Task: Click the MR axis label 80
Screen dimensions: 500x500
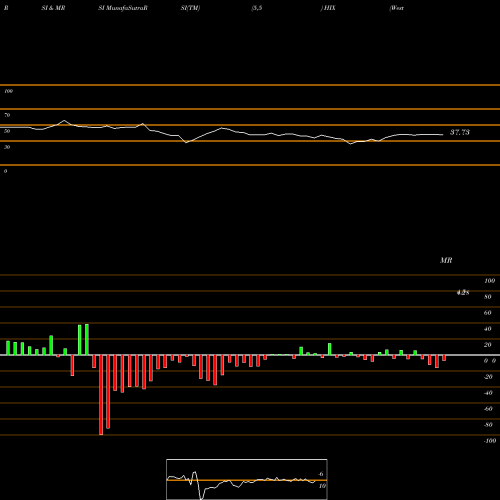Action: pos(488,297)
